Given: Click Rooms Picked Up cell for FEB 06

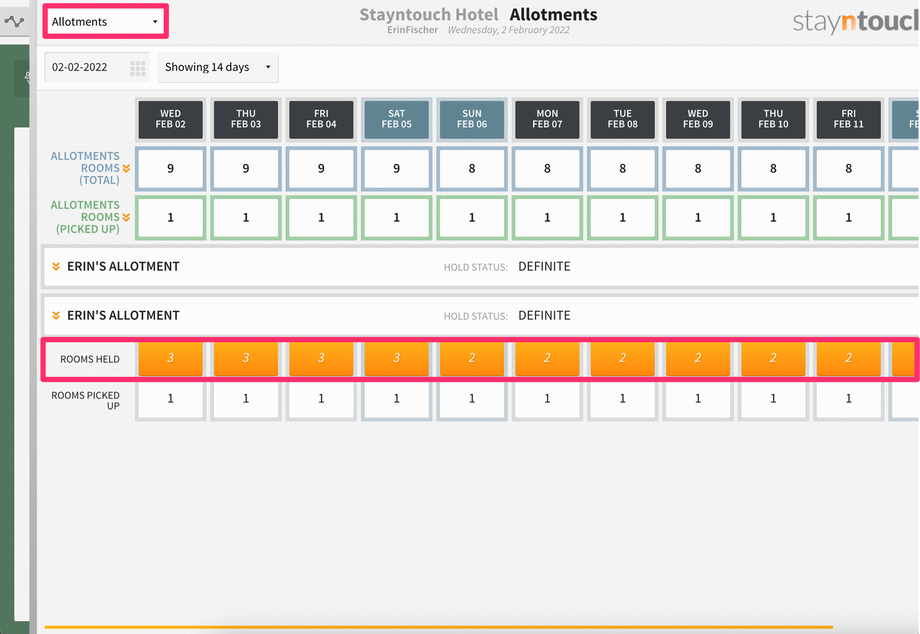Looking at the screenshot, I should pyautogui.click(x=472, y=399).
